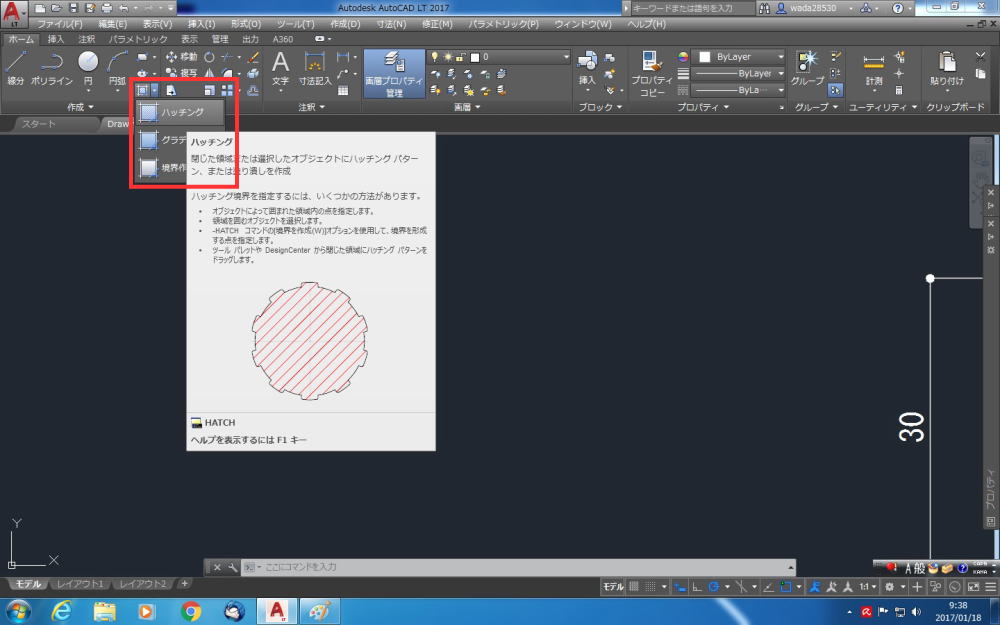
Task: Expand the ユーティリティ (Utilities) panel
Action: [883, 107]
